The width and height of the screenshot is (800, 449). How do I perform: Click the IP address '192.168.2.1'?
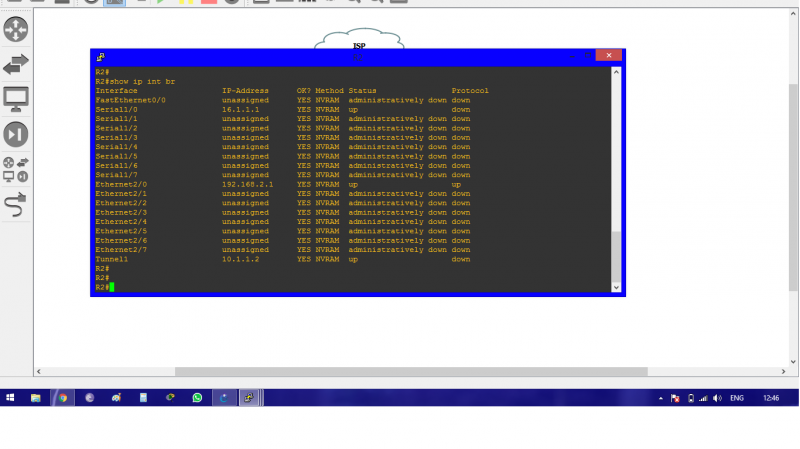(x=247, y=185)
